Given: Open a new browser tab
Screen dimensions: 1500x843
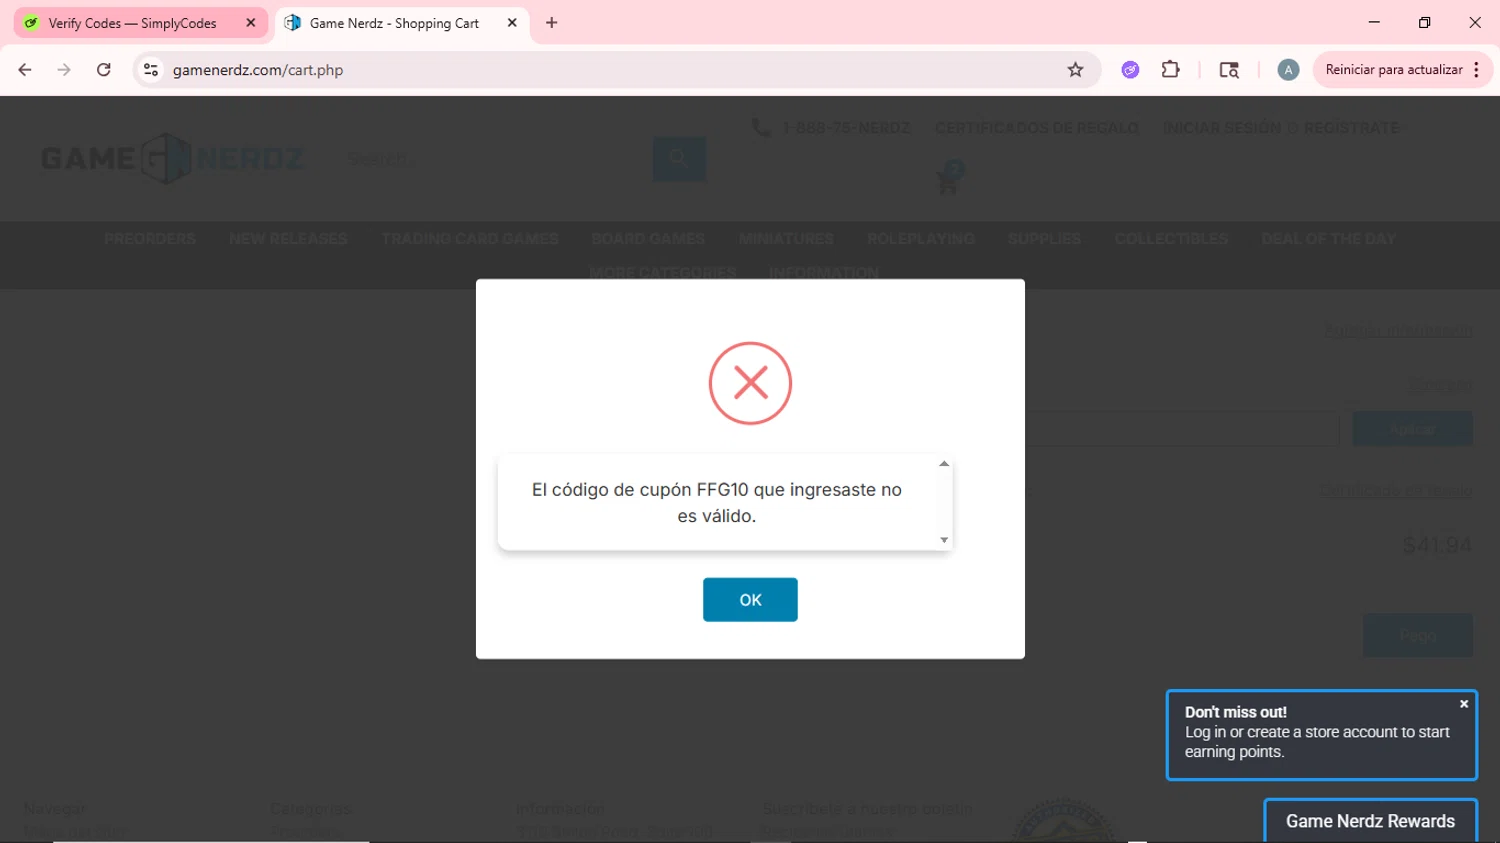Looking at the screenshot, I should [x=552, y=23].
